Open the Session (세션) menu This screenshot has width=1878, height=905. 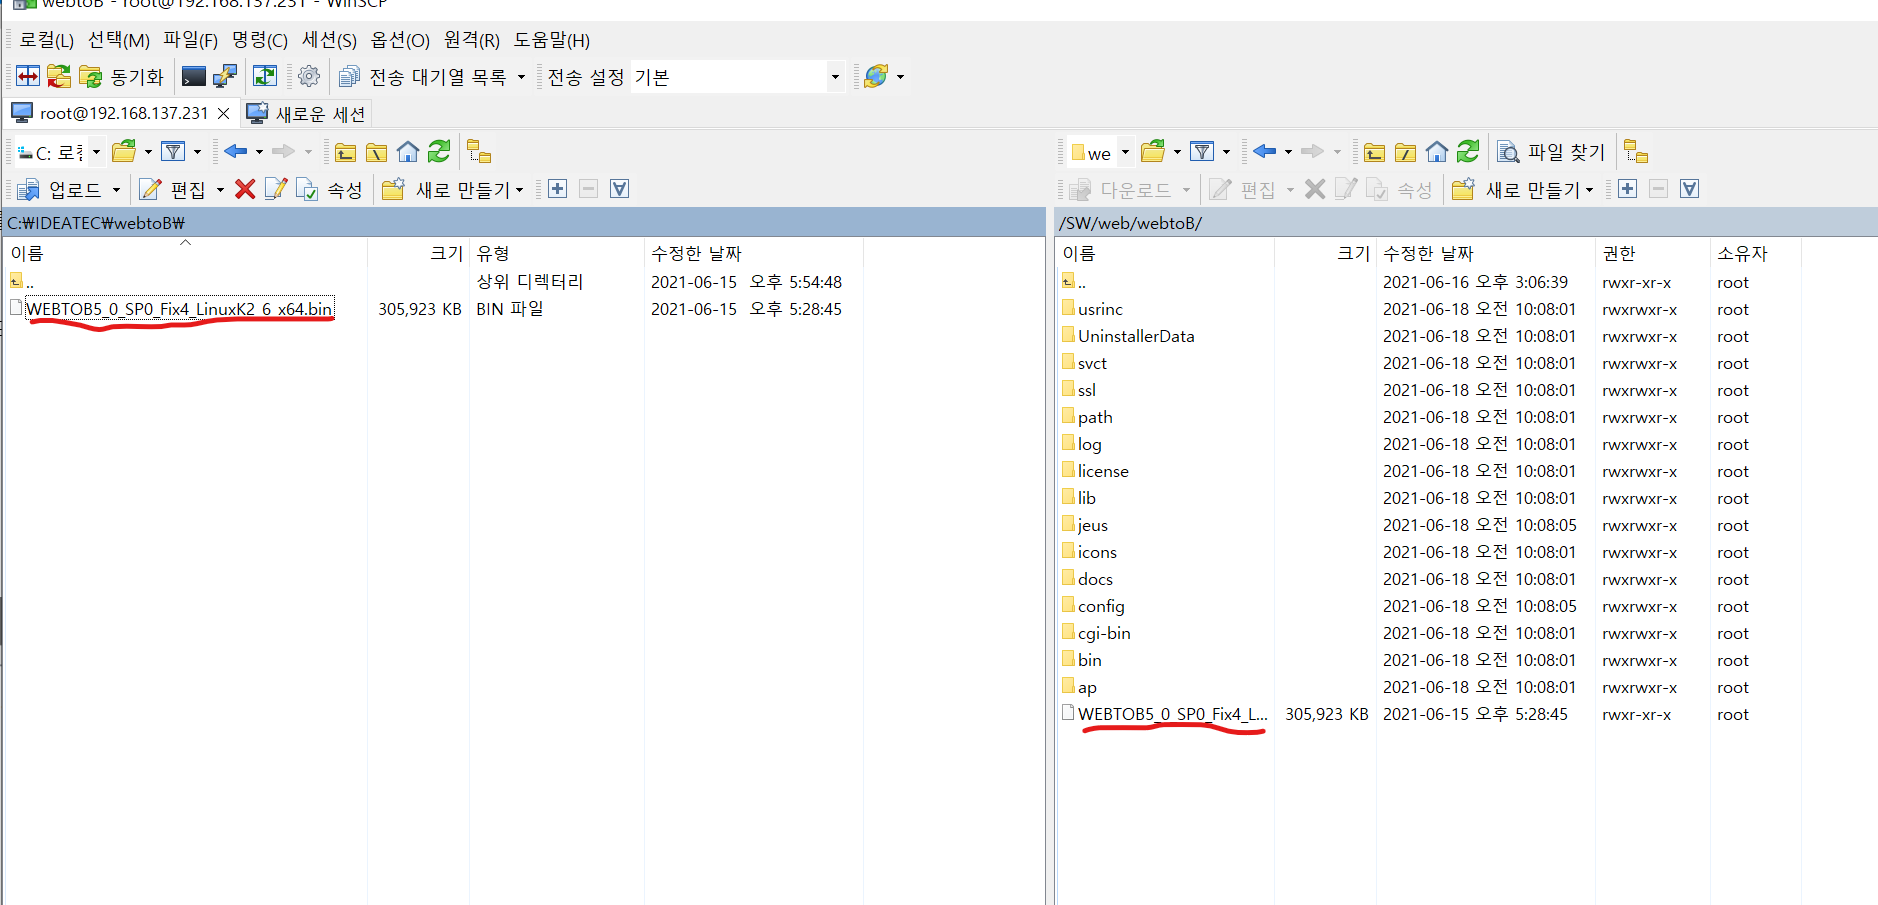pyautogui.click(x=330, y=40)
